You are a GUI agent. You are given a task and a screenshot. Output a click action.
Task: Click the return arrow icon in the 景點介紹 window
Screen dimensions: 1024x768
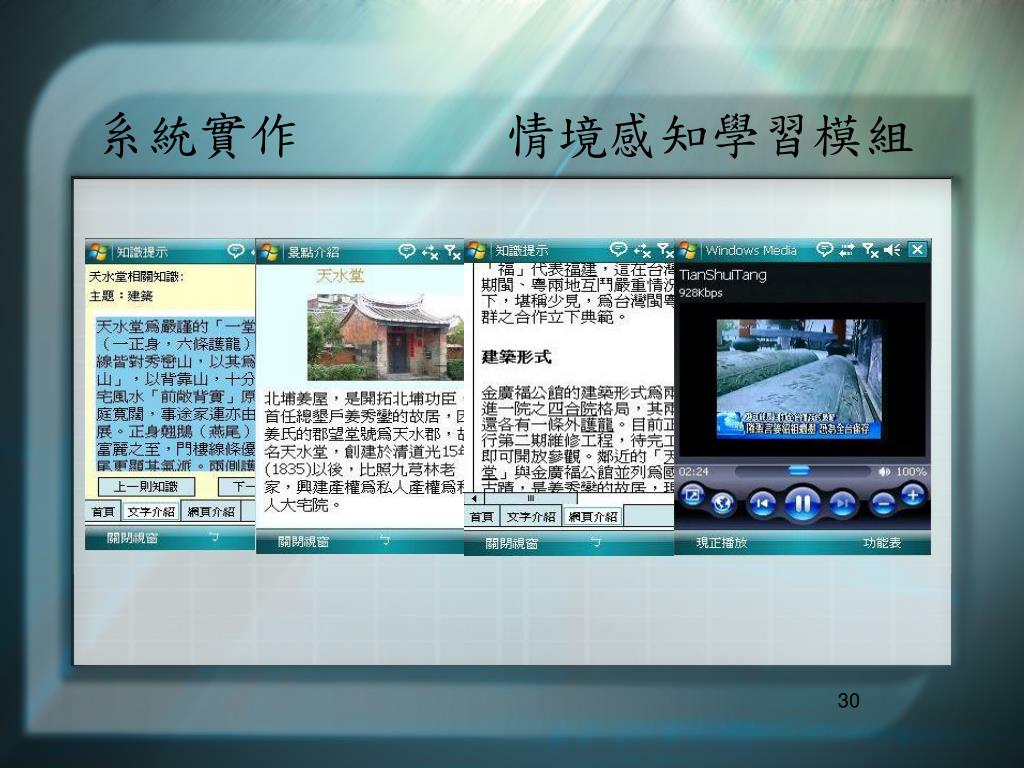[x=385, y=540]
